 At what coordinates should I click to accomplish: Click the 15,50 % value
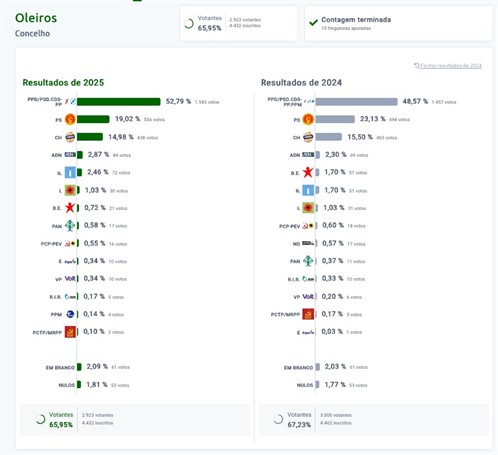pos(360,137)
